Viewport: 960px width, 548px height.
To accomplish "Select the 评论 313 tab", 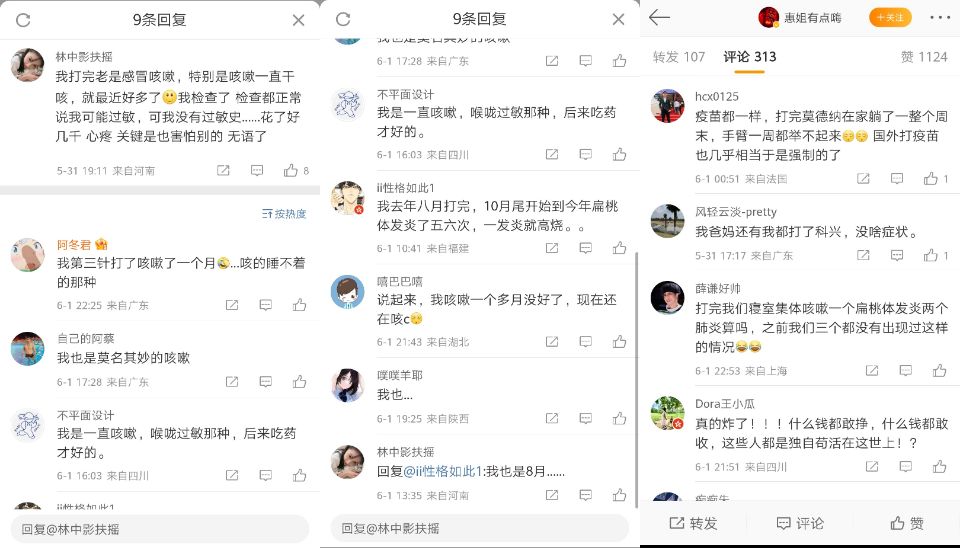I will click(x=749, y=57).
